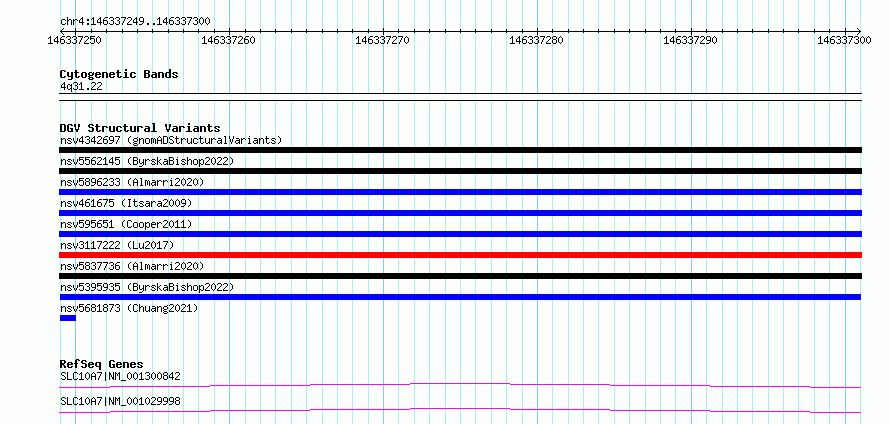The height and width of the screenshot is (424, 890).
Task: Click the short blue bar for nsv5681873
Action: 68,318
